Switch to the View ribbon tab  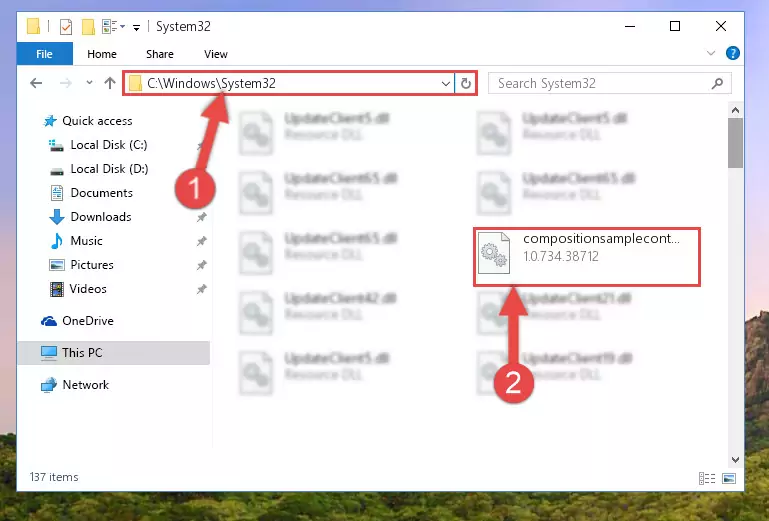click(216, 54)
